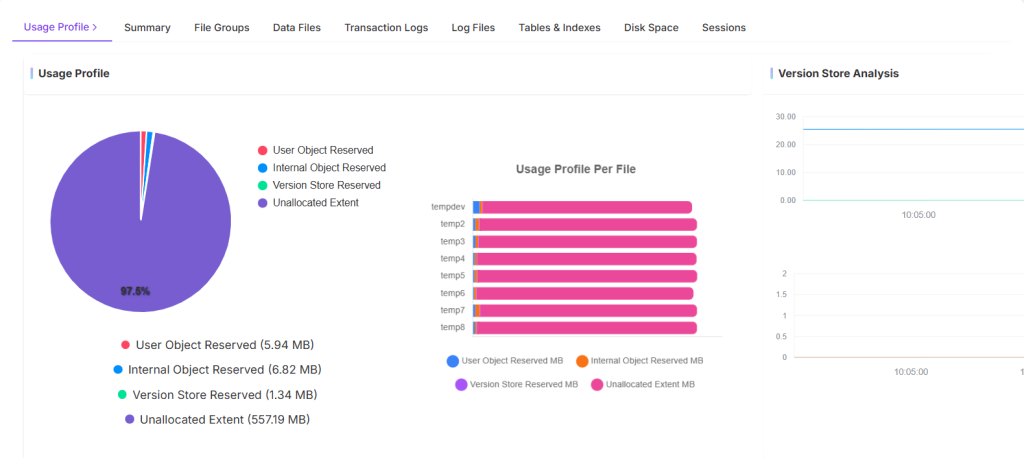Toggle User Object Reserved pie legend dot
Screen dimensions: 1024x458
click(x=262, y=151)
